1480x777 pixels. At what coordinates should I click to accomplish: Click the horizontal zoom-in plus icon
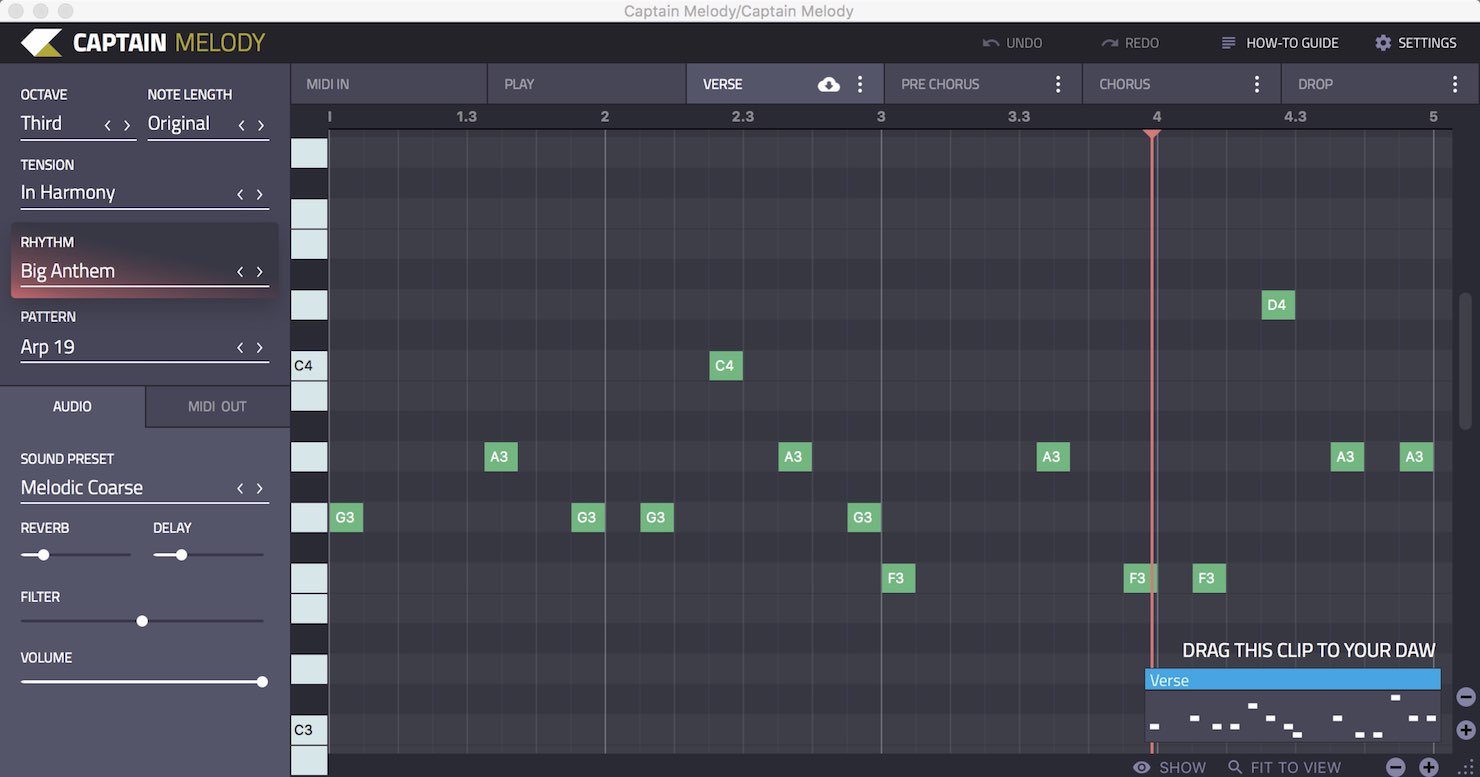click(1429, 767)
